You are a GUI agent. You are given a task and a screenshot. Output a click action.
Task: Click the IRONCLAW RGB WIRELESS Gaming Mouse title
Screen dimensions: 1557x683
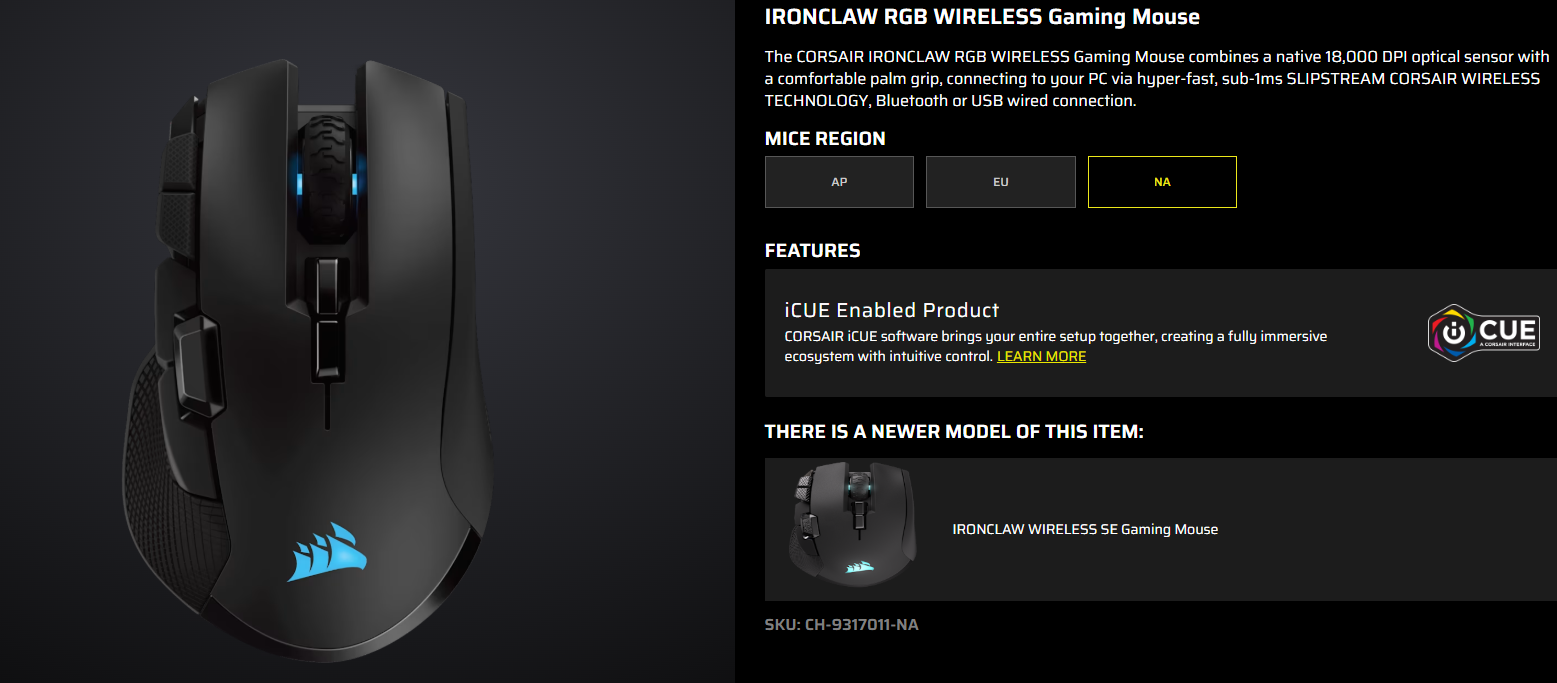pyautogui.click(x=982, y=17)
